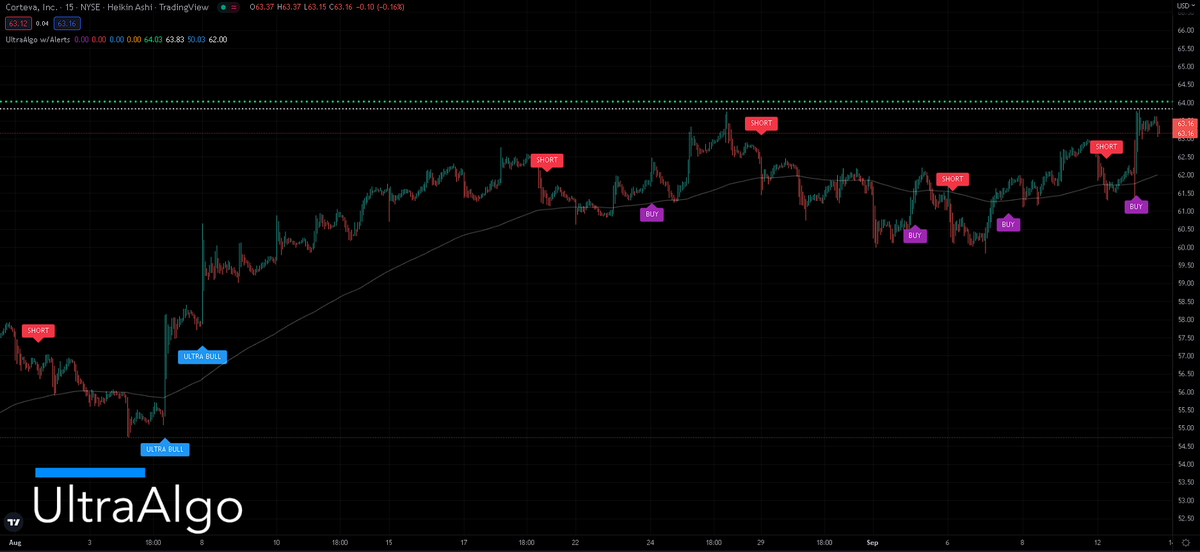
Task: Click the lower ULTRA BULL signal label
Action: coord(165,449)
